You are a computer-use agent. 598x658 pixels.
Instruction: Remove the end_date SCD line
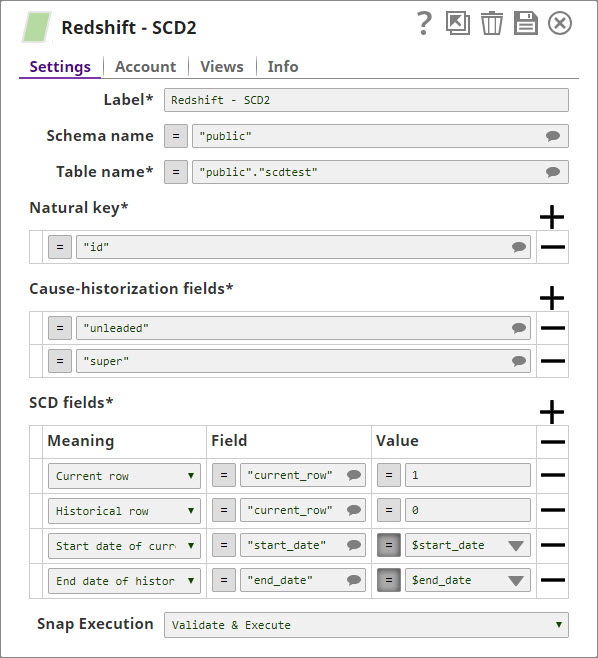pos(553,580)
